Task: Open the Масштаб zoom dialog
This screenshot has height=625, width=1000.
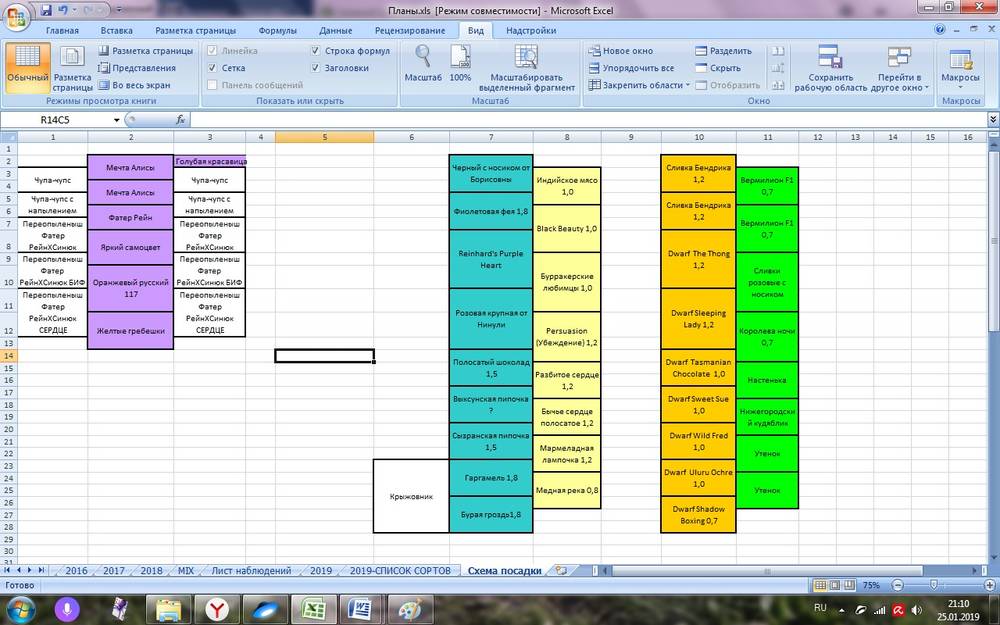Action: click(x=423, y=66)
